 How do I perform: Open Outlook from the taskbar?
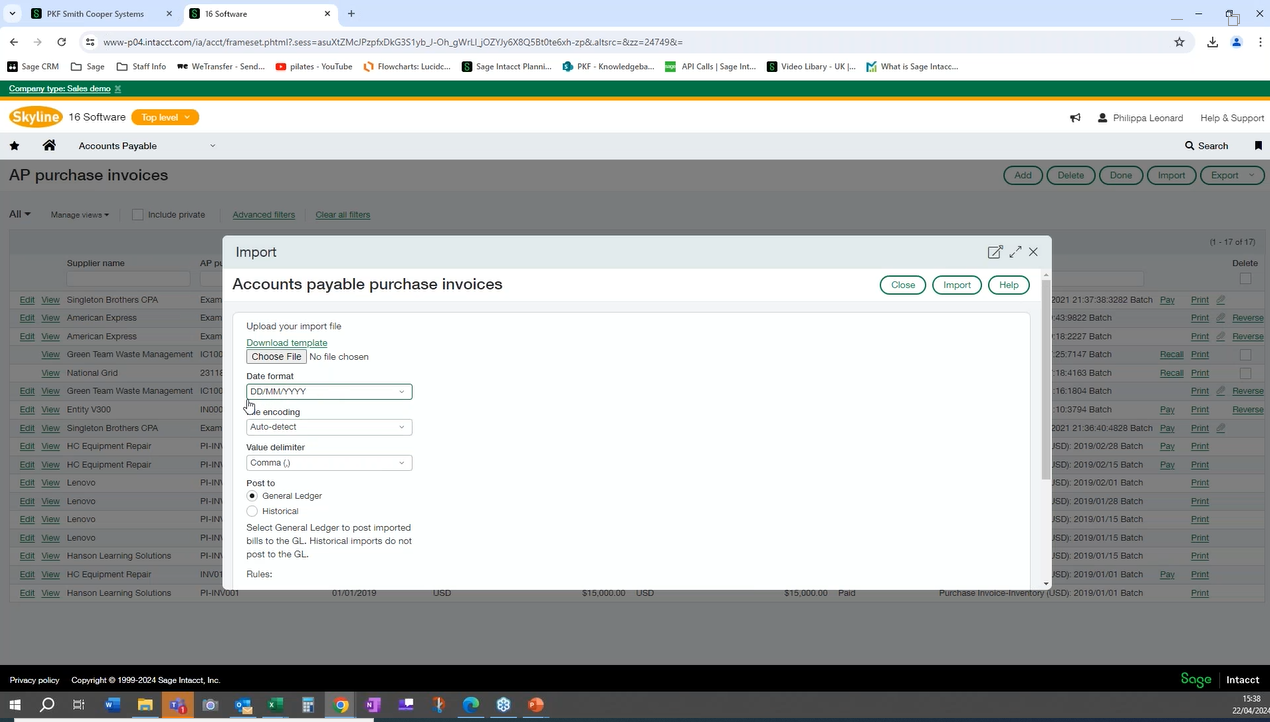click(x=243, y=705)
